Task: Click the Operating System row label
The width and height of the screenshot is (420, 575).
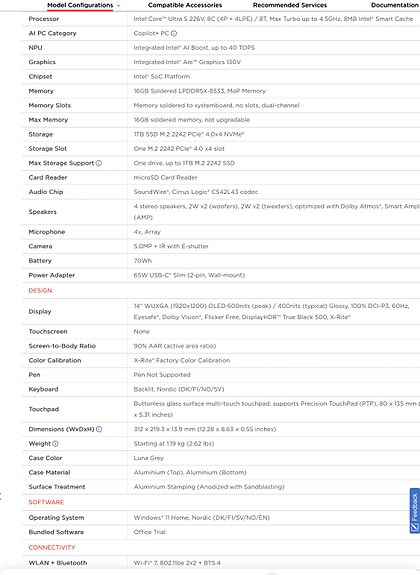Action: pyautogui.click(x=56, y=517)
